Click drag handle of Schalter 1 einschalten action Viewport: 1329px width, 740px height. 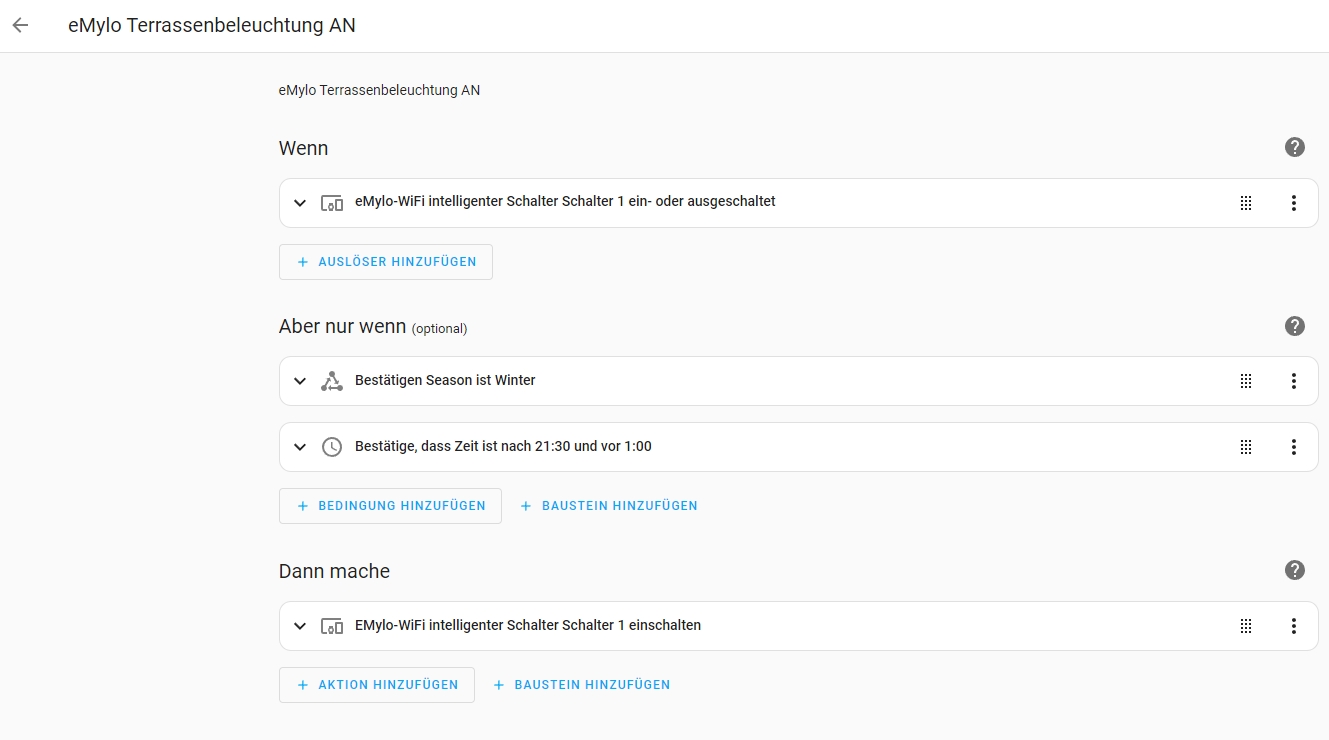pos(1246,626)
